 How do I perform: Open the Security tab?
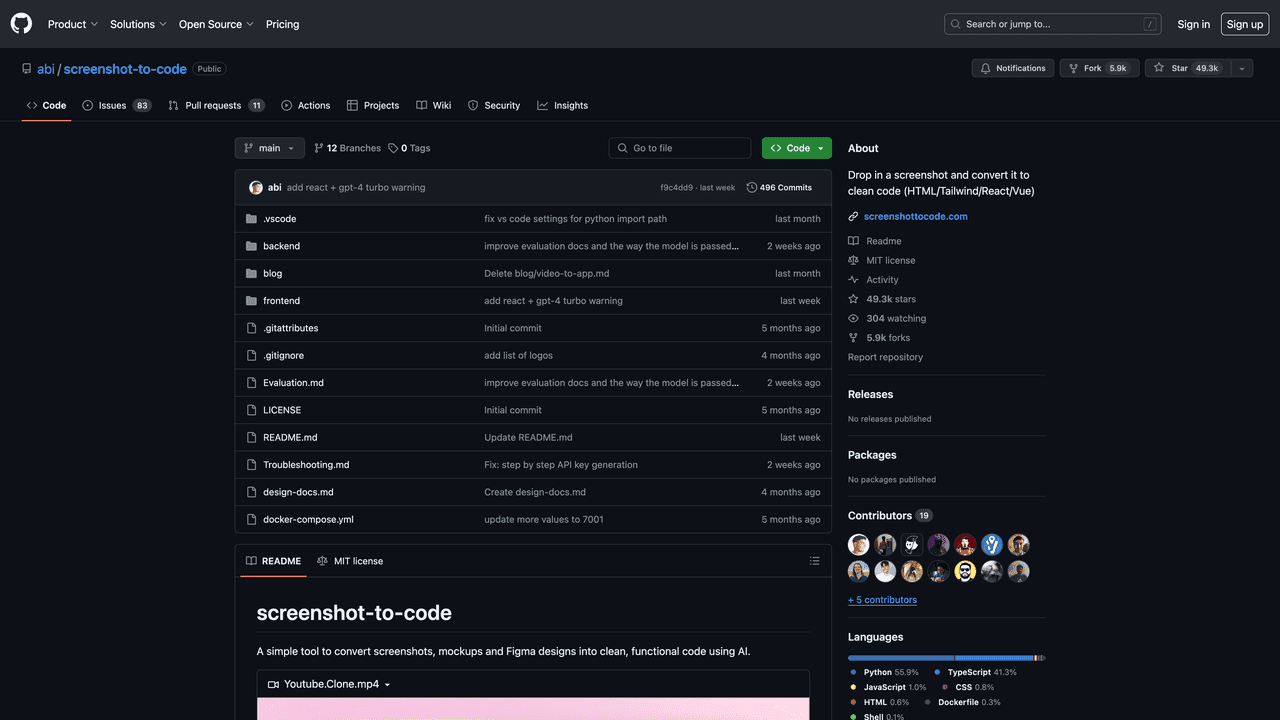pos(494,105)
